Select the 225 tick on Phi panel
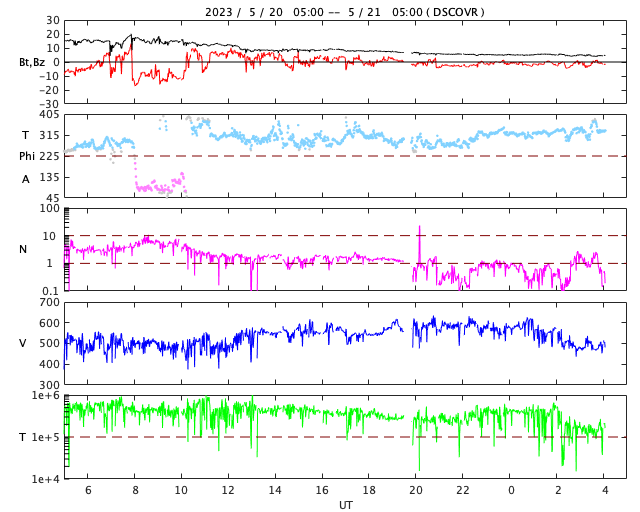 pyautogui.click(x=49, y=156)
